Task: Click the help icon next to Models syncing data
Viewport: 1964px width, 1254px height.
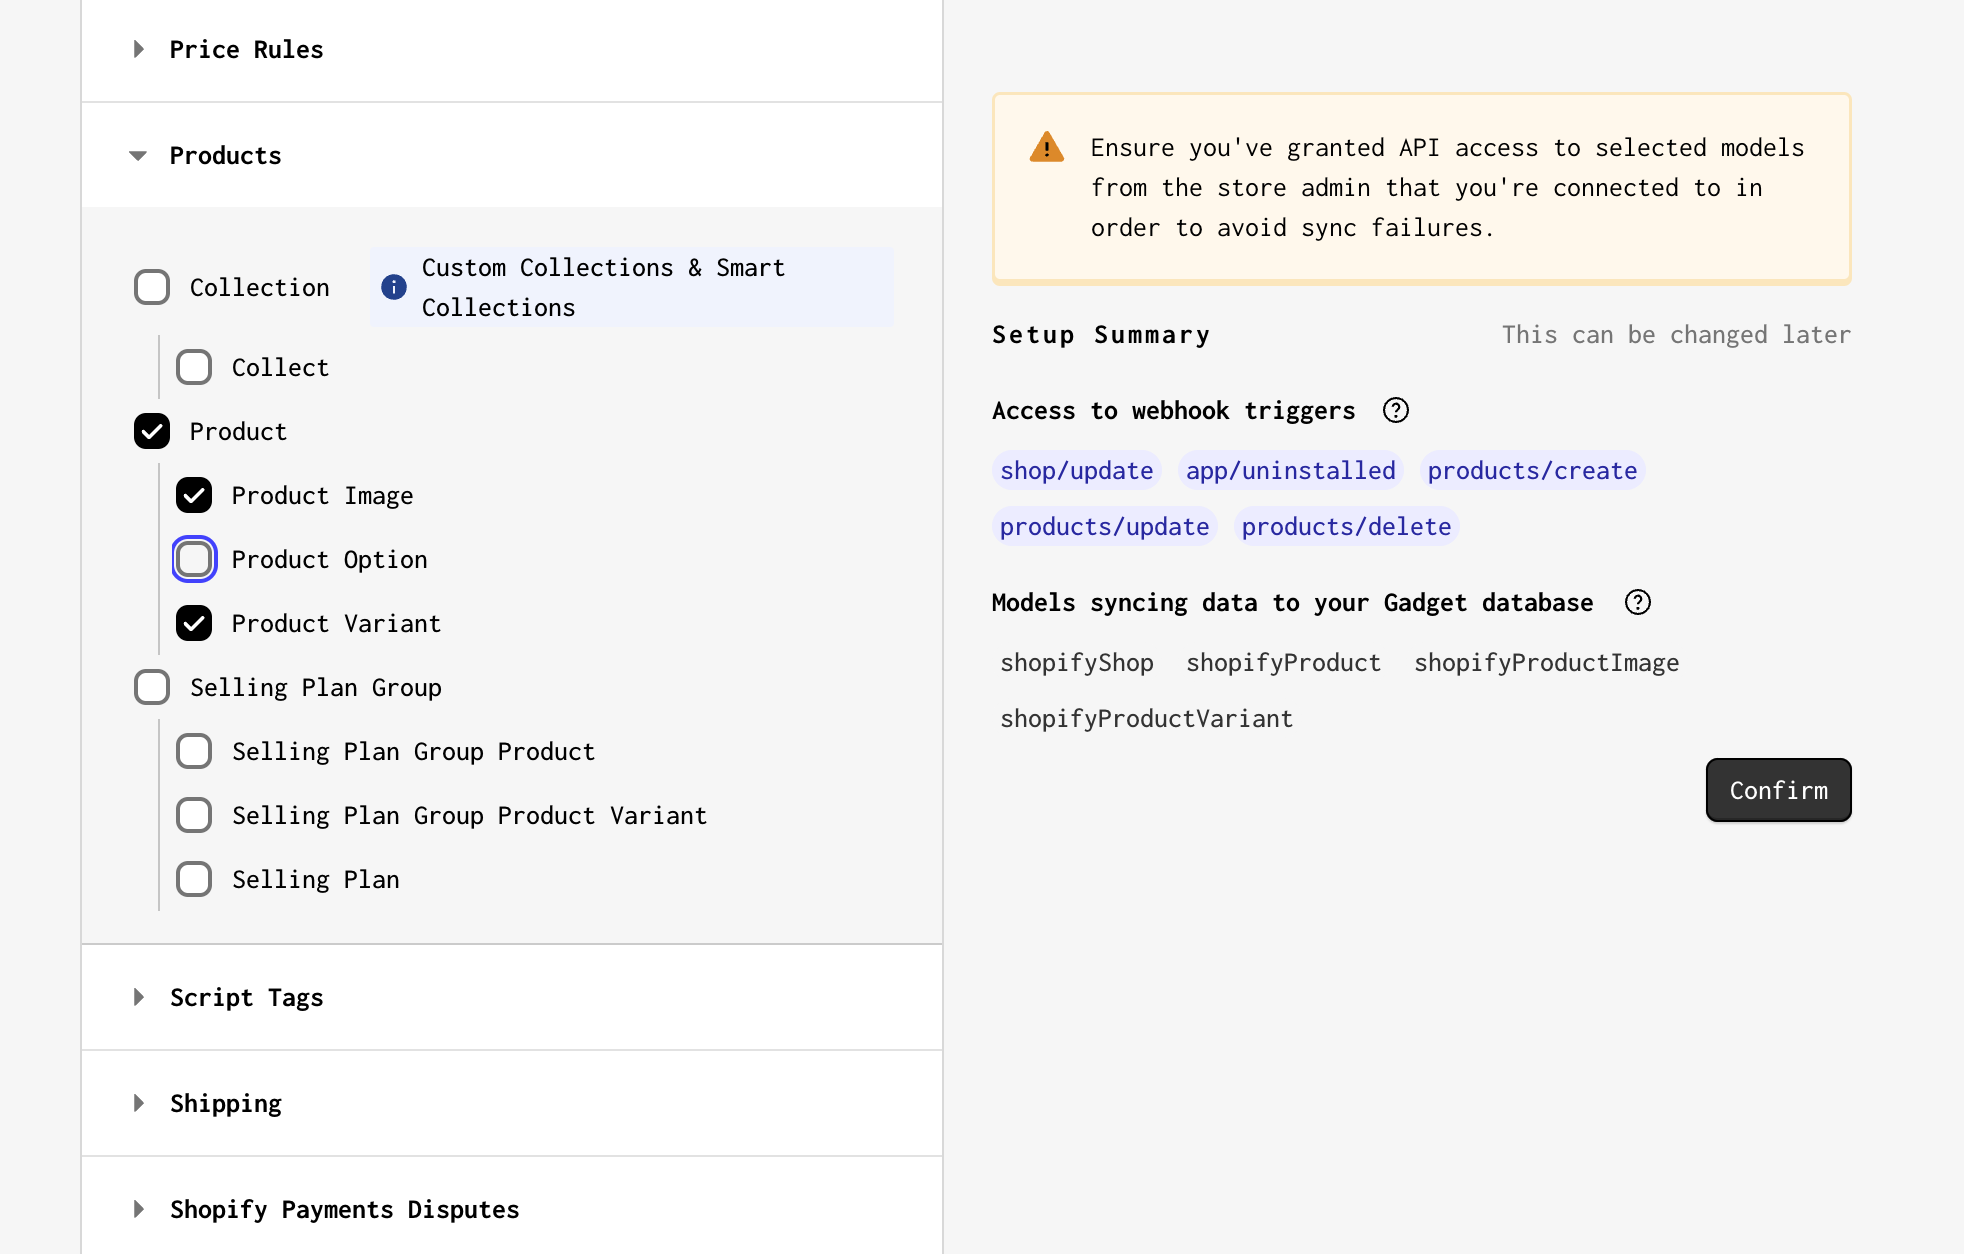Action: [1638, 602]
